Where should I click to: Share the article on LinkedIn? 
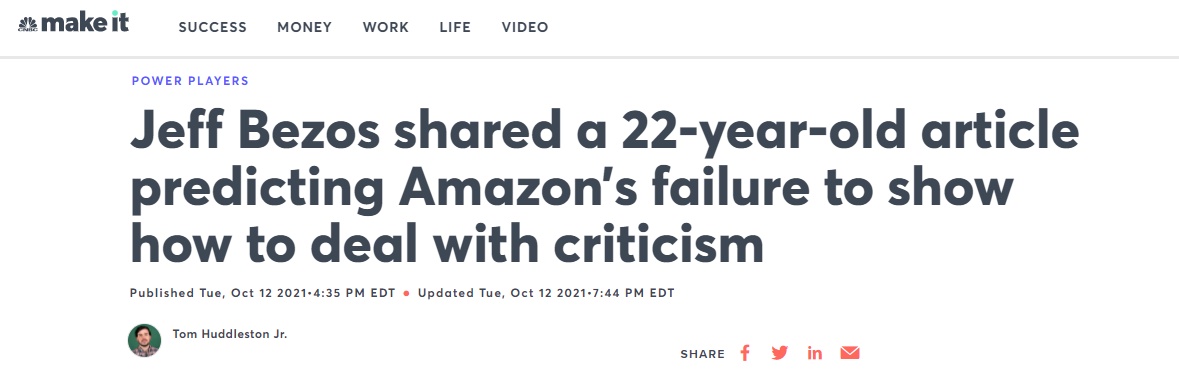(815, 353)
